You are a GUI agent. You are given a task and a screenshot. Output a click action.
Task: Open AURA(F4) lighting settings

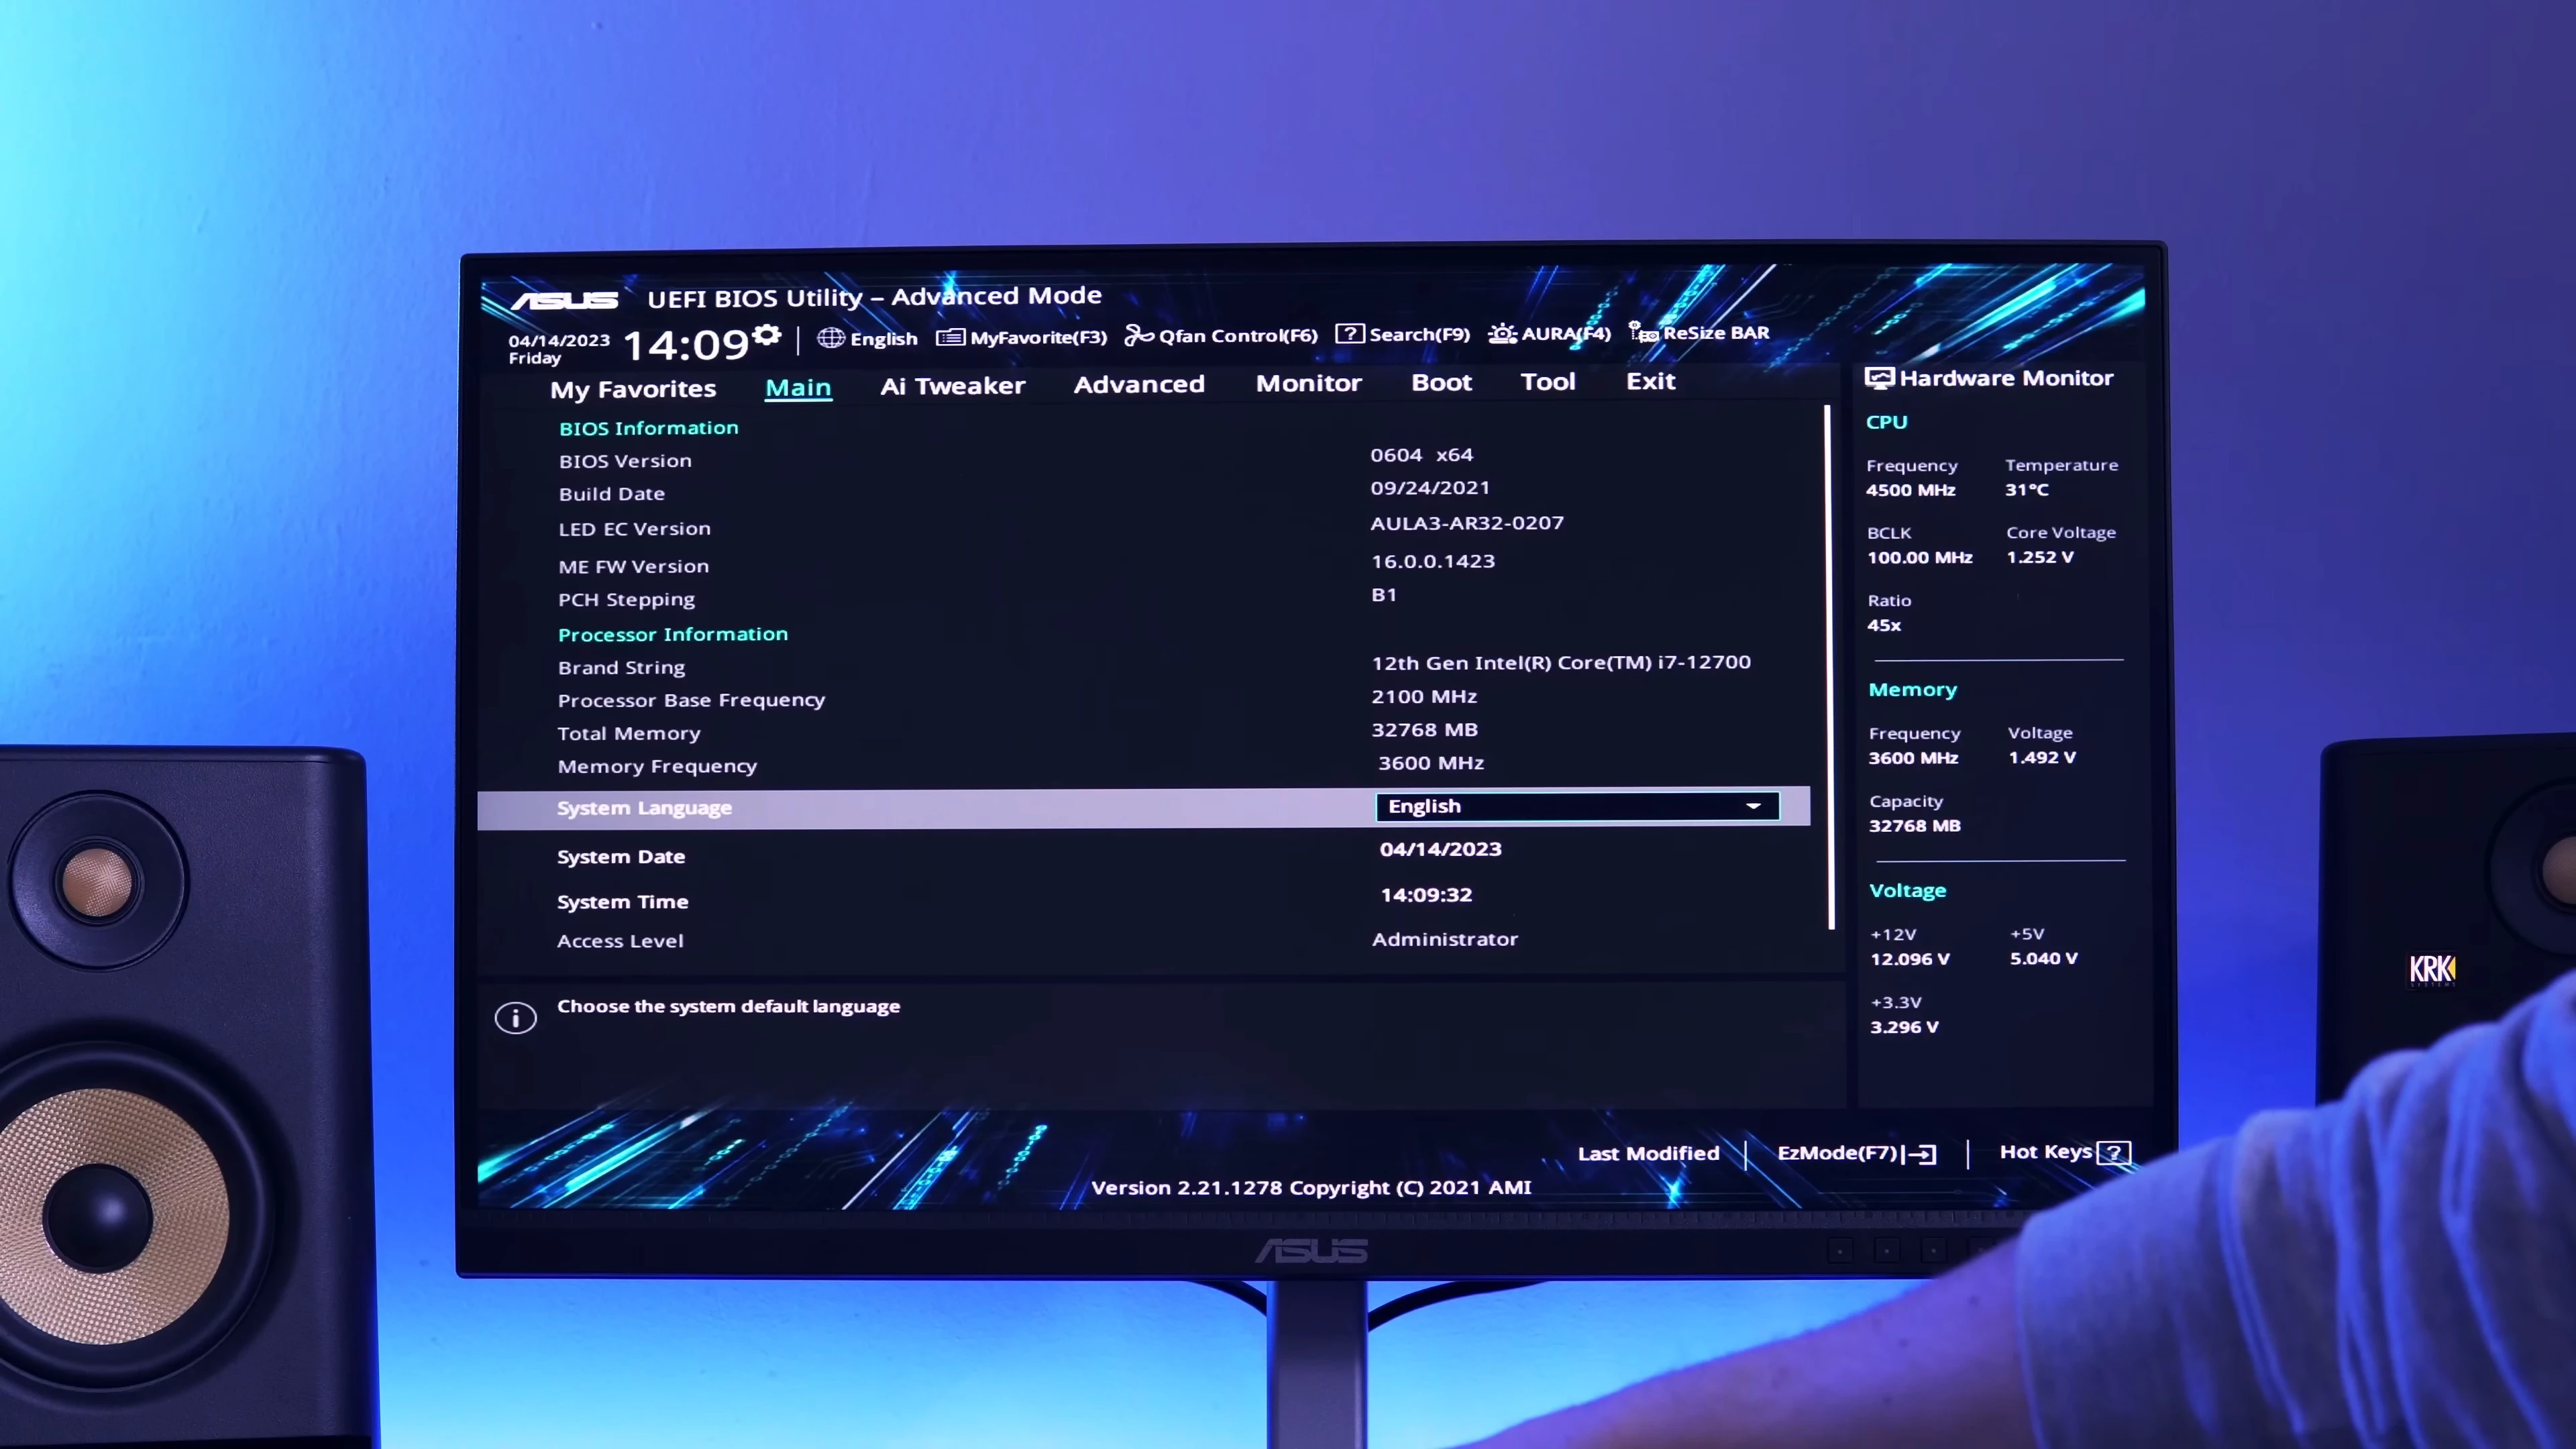(1549, 333)
